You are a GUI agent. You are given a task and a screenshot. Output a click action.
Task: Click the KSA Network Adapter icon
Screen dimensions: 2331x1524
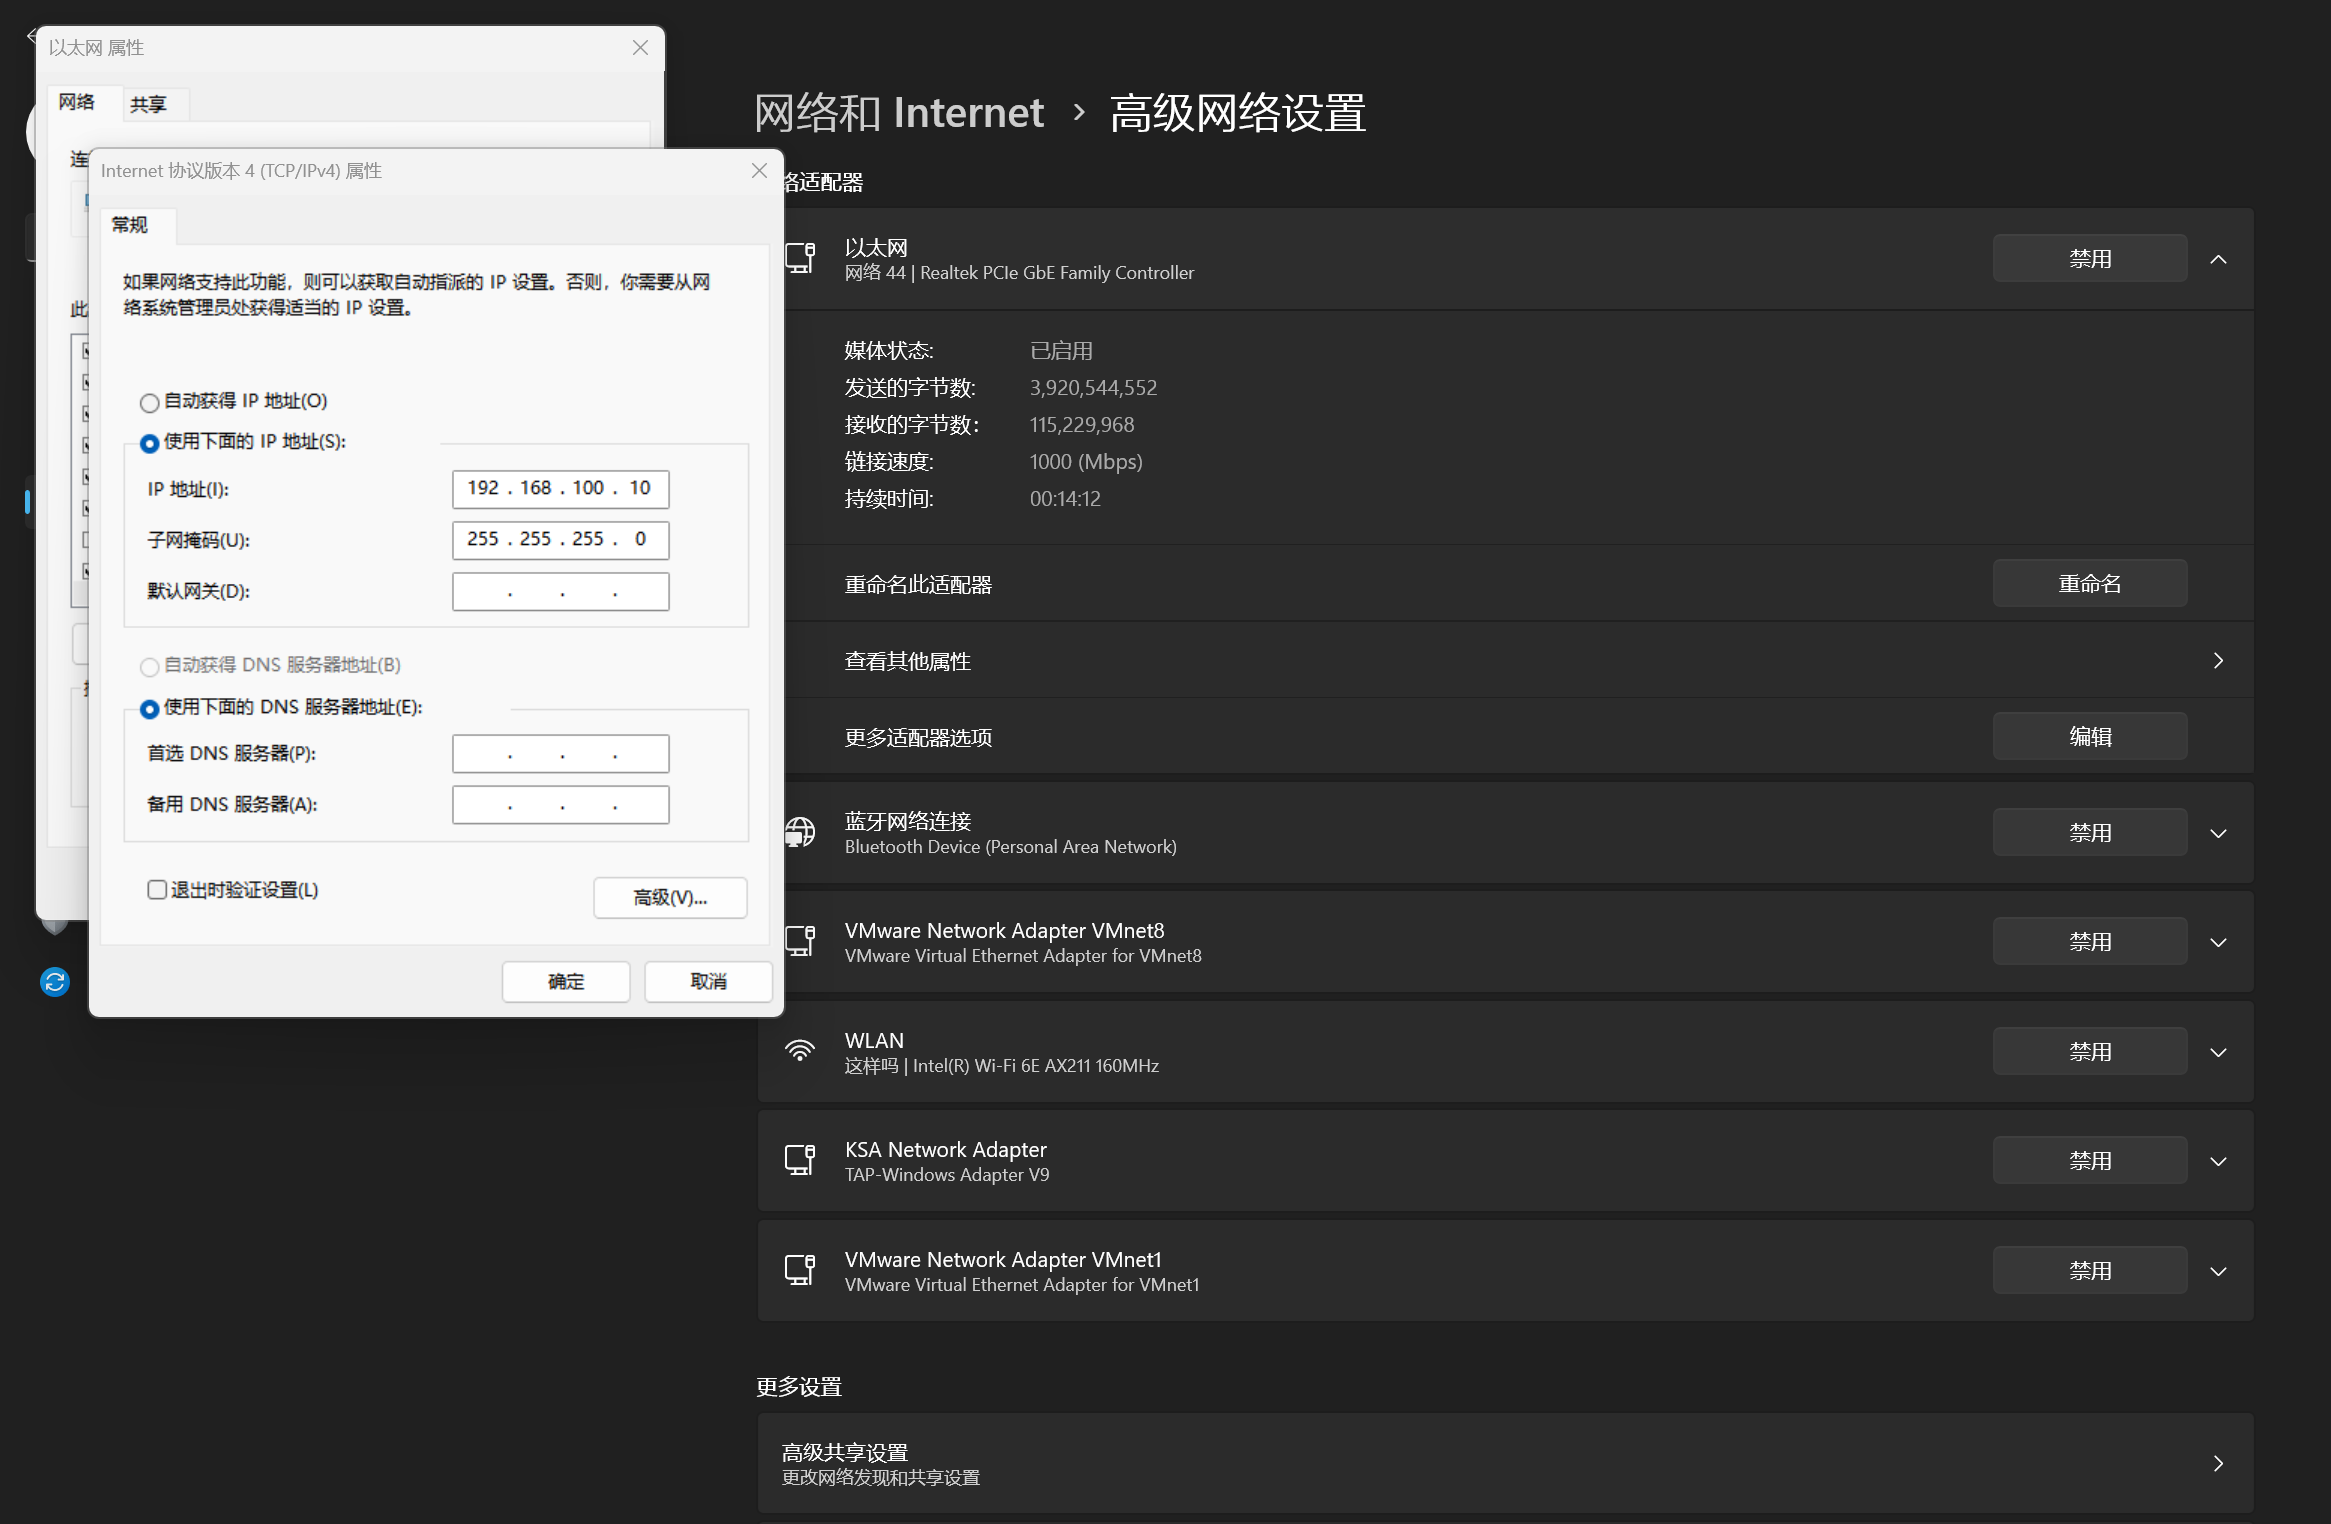[800, 1160]
